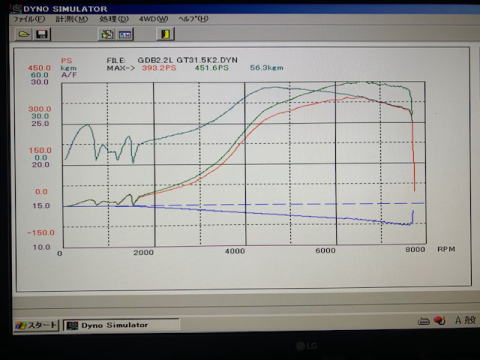This screenshot has width=480, height=360.
Task: Toggle the IME input mode 'A' indicator
Action: (x=458, y=320)
